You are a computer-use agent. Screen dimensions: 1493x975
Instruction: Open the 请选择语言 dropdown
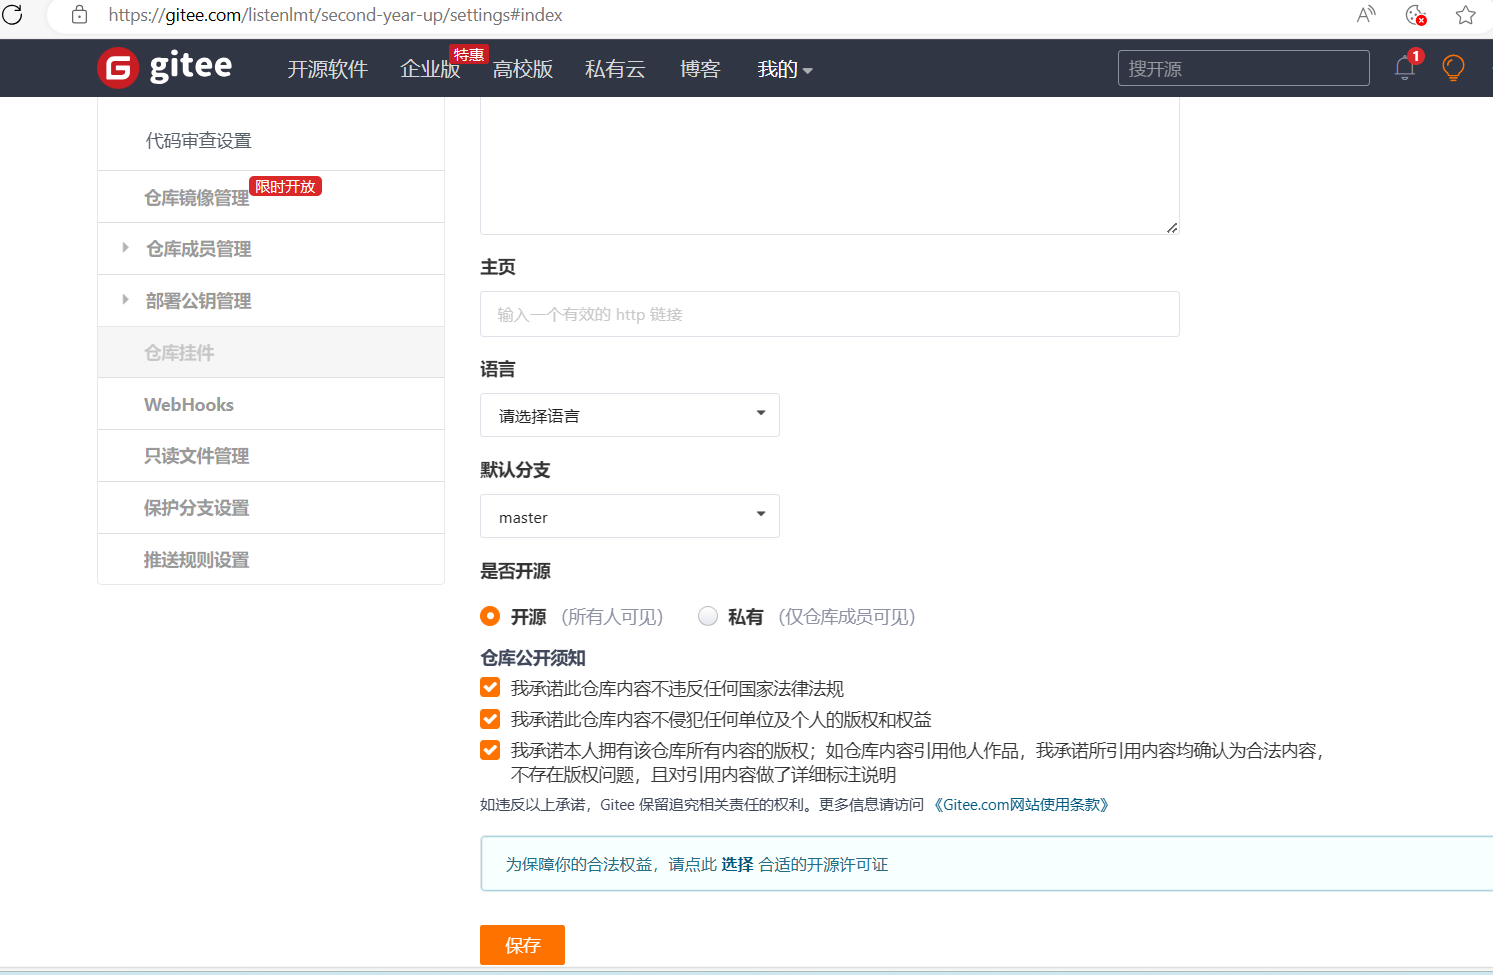[630, 415]
